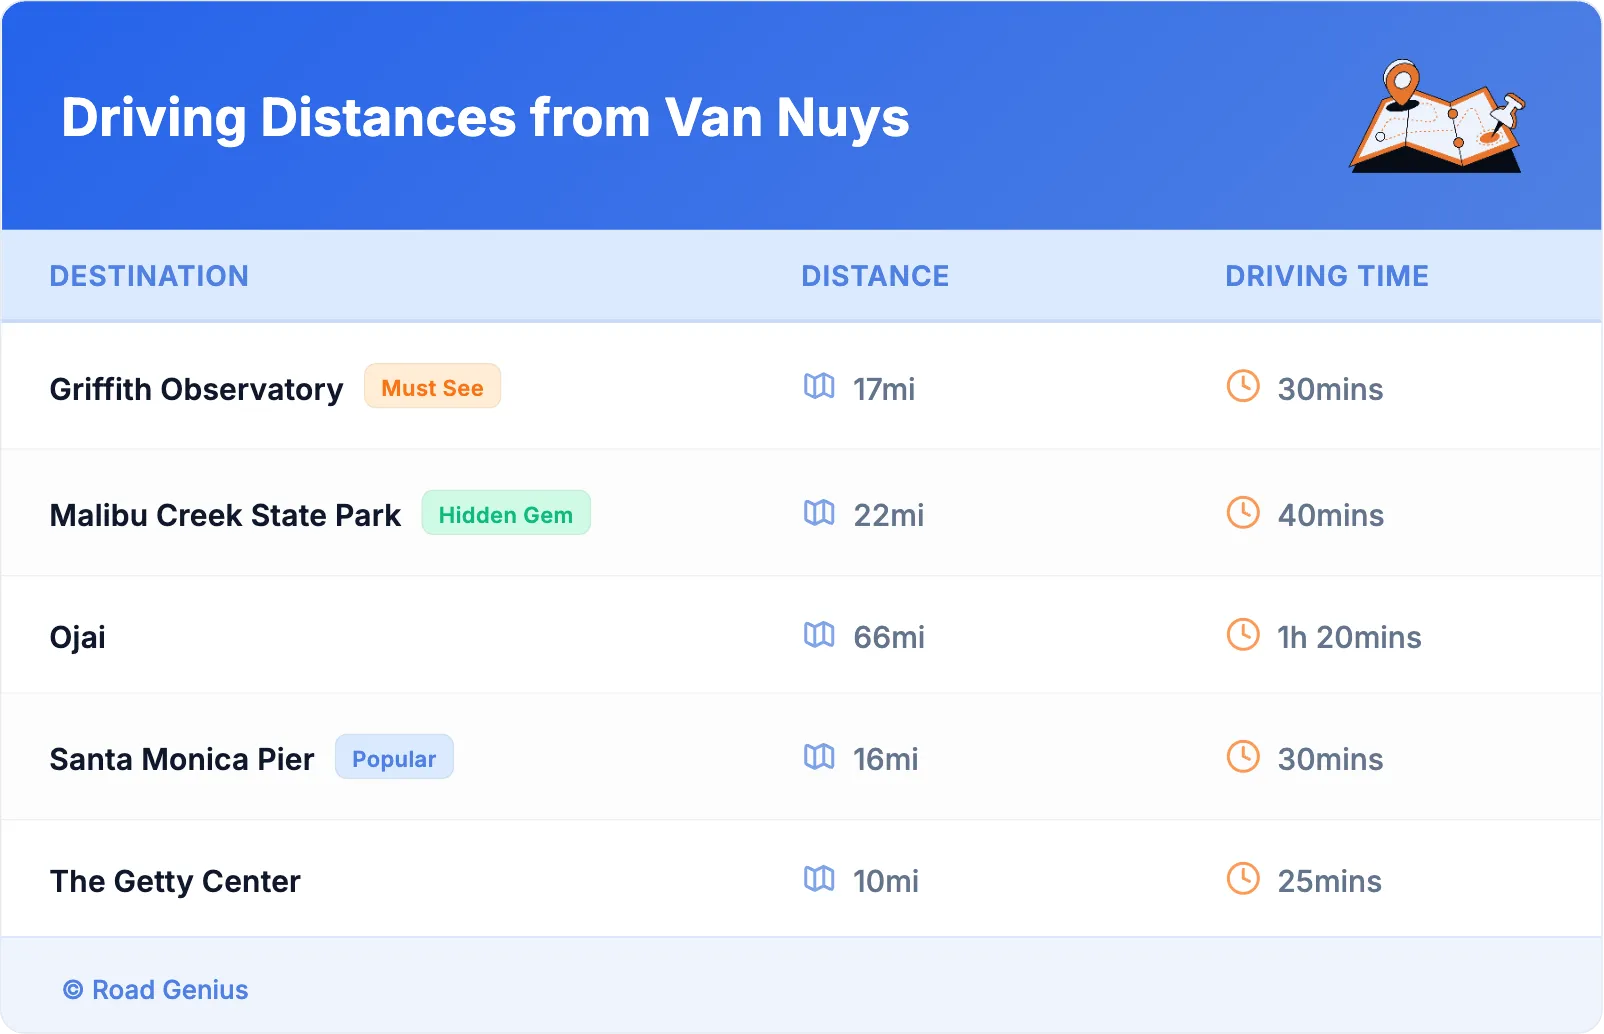1604x1034 pixels.
Task: Click the Santa Monica Pier name
Action: coord(182,759)
